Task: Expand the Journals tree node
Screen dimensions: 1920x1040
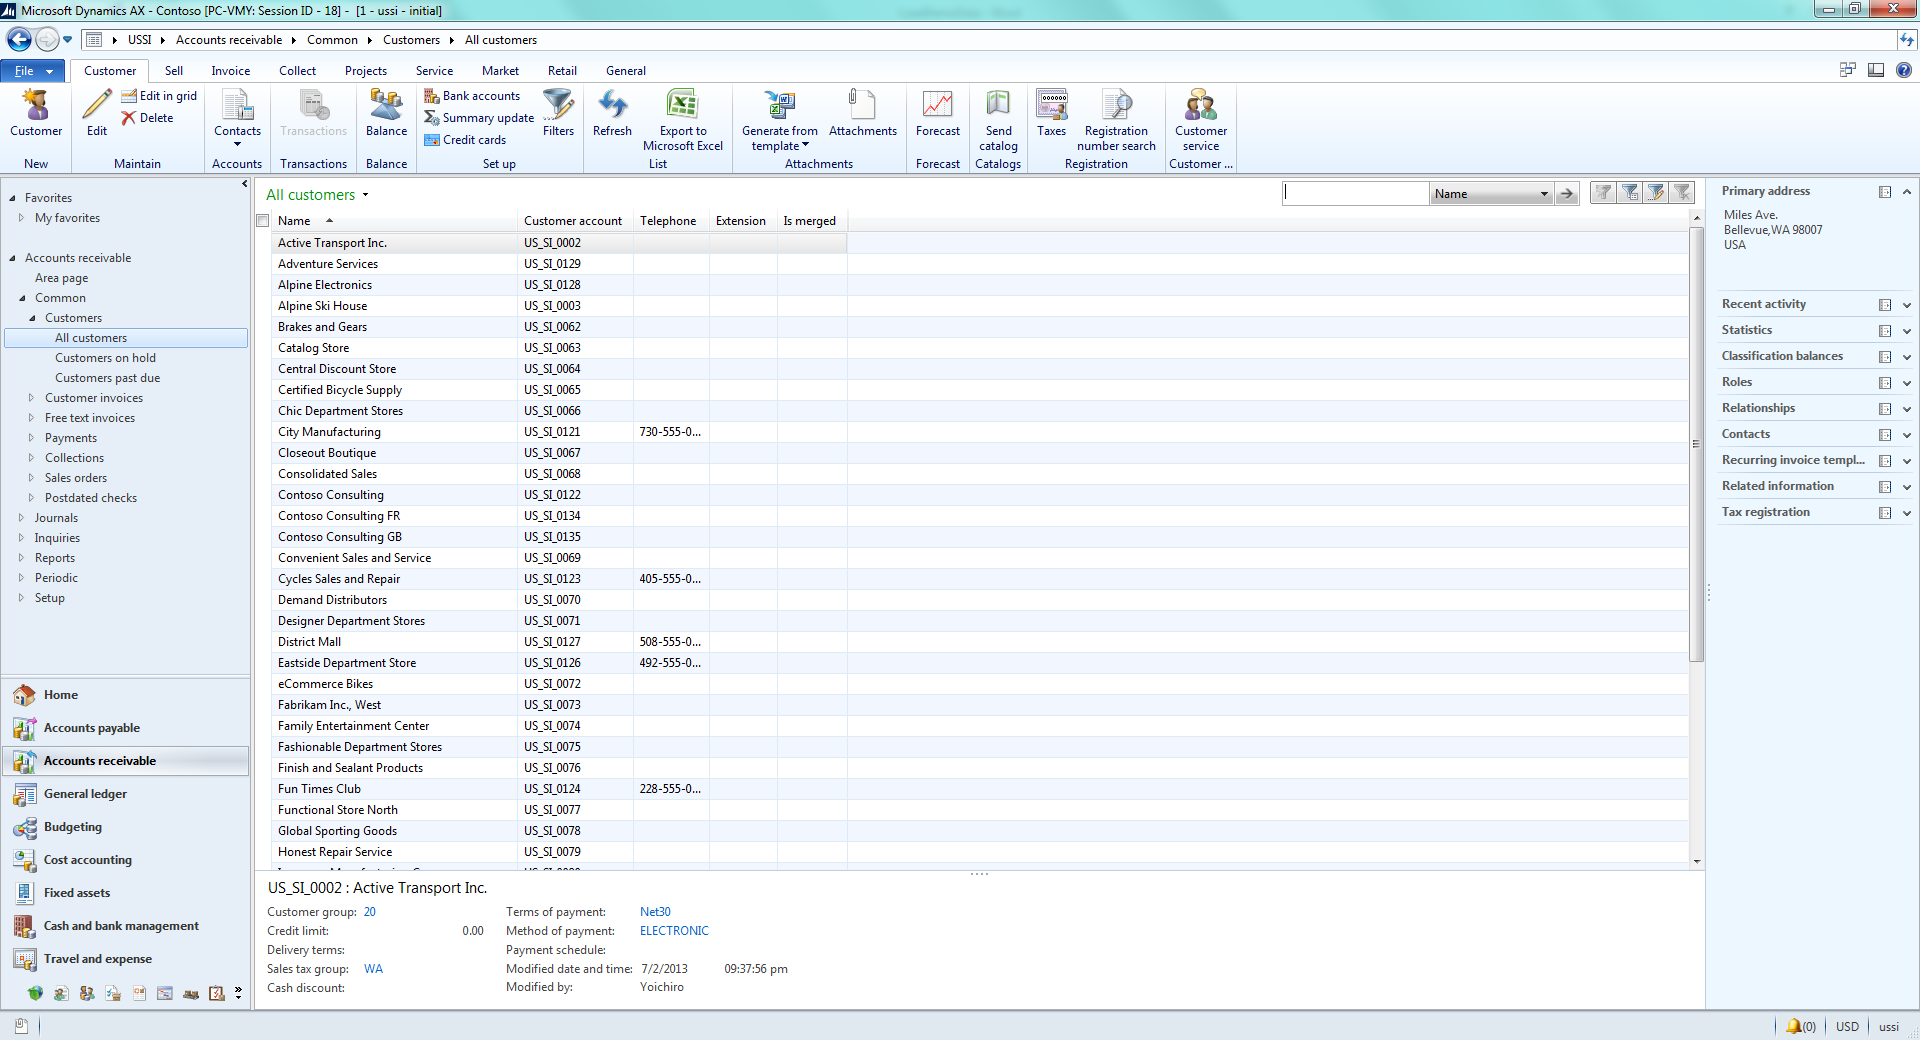Action: click(21, 518)
